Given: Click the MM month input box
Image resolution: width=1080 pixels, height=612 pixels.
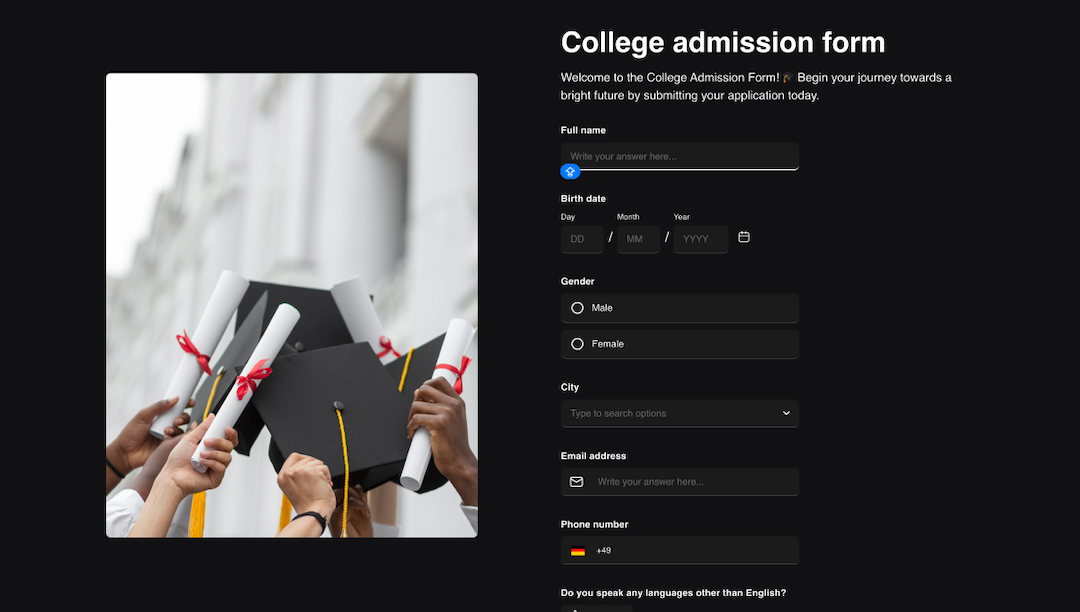Looking at the screenshot, I should 638,238.
